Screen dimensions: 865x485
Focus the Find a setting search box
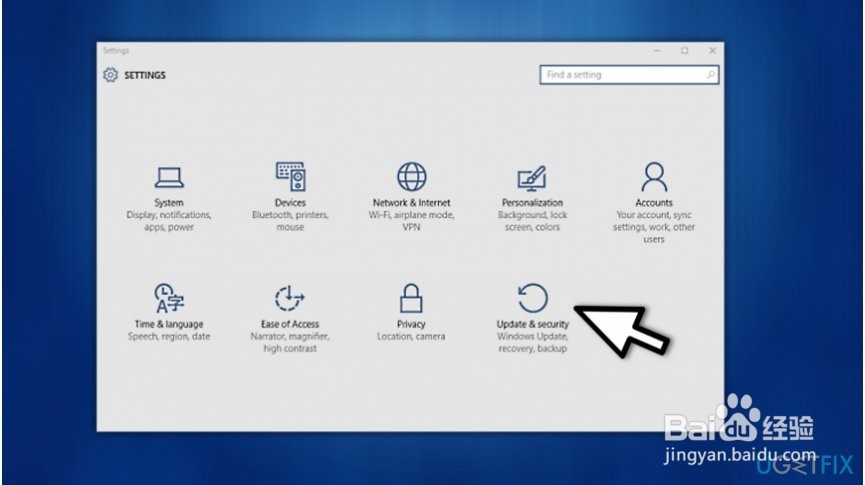click(x=629, y=74)
